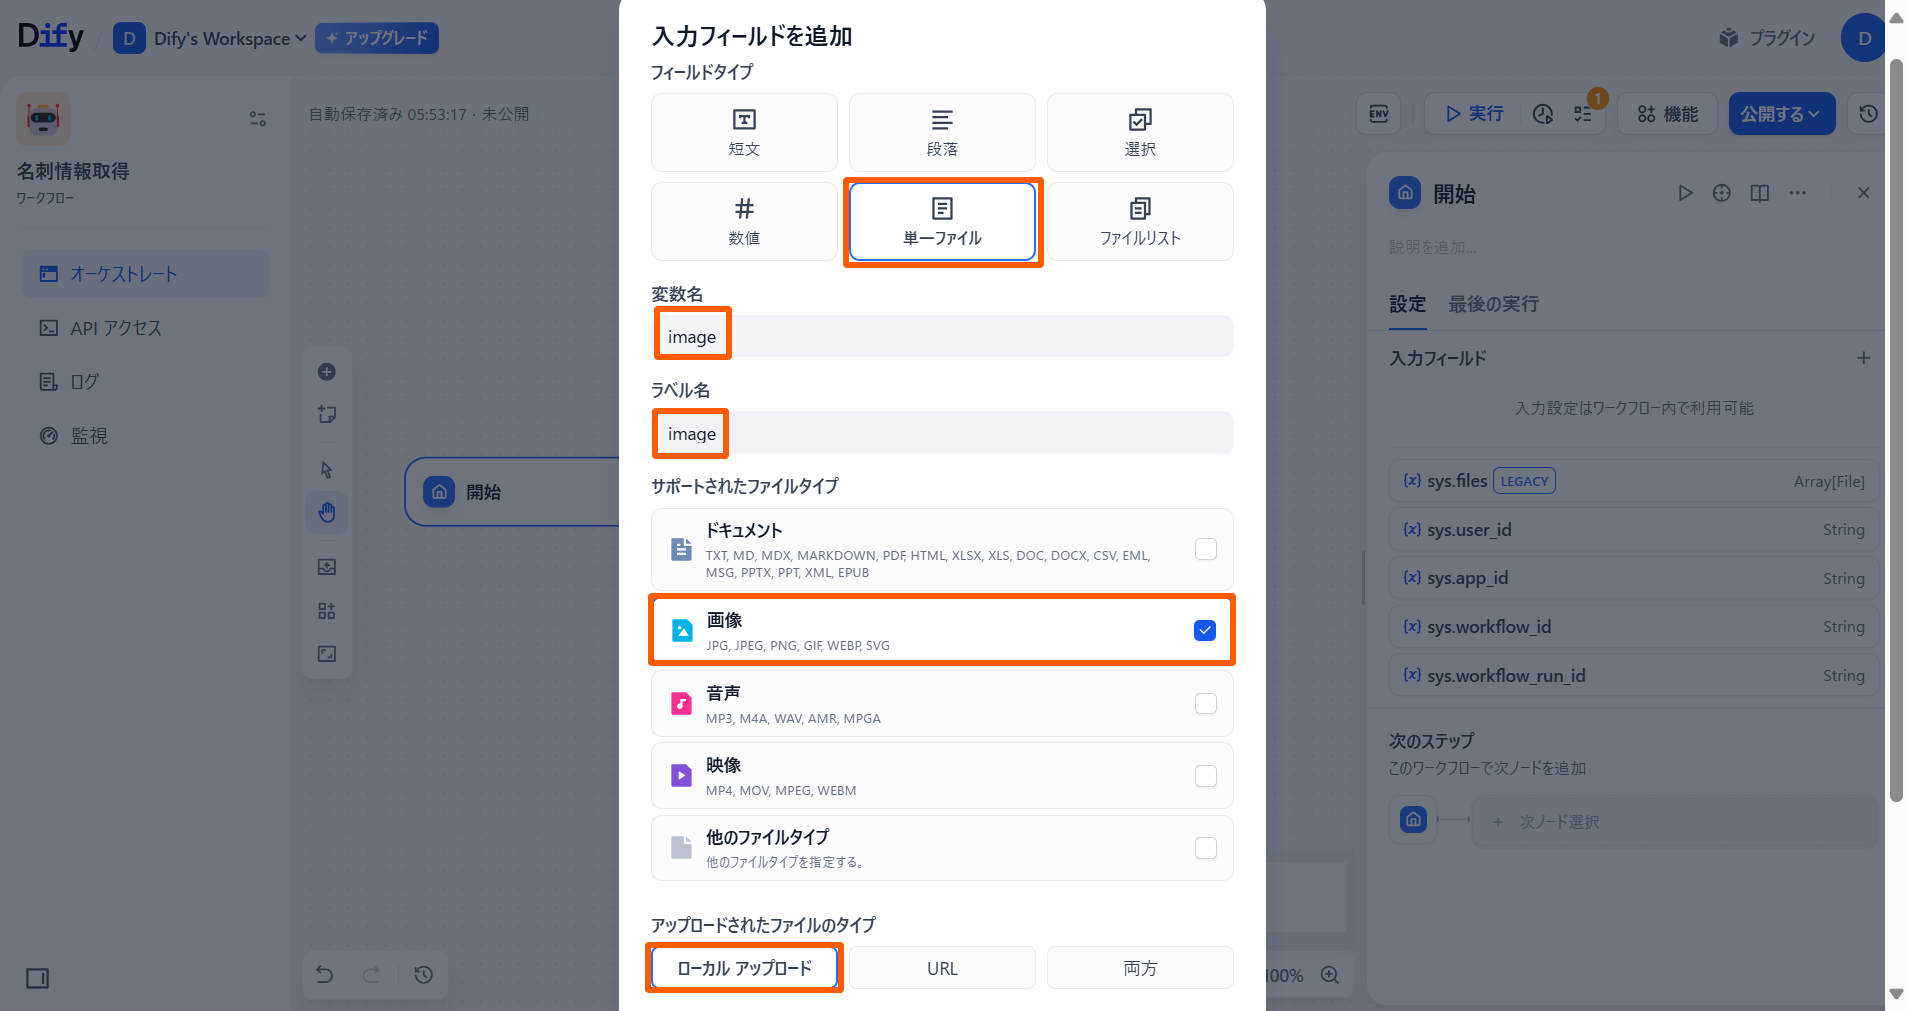Pick the 選択 field type
1908x1011 pixels.
point(1140,132)
